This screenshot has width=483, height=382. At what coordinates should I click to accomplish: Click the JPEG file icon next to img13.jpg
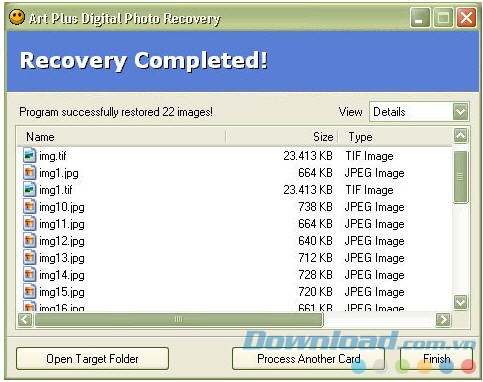pos(29,258)
